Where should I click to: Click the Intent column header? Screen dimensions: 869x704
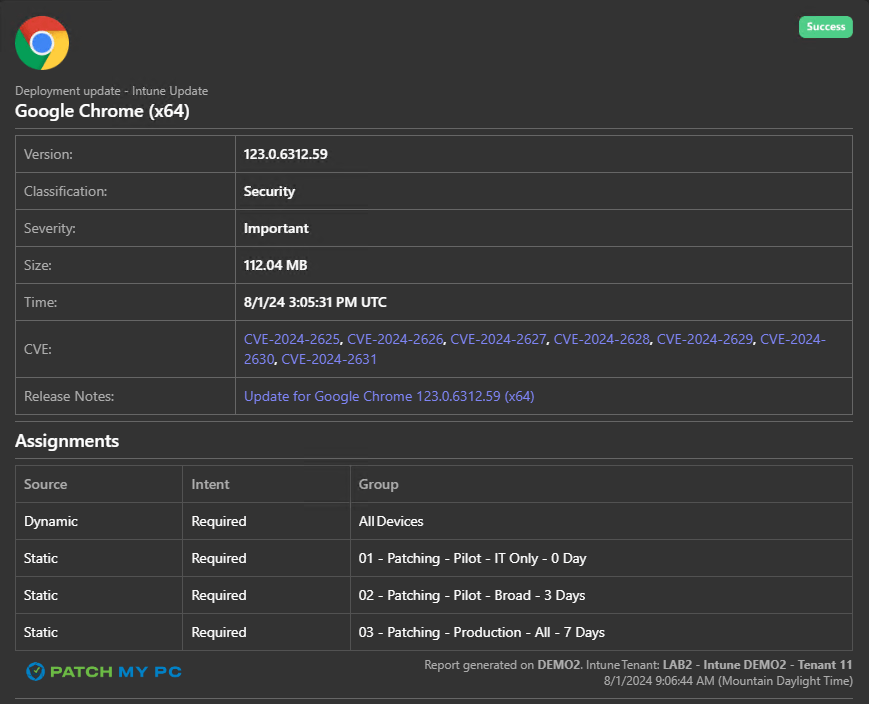(210, 484)
